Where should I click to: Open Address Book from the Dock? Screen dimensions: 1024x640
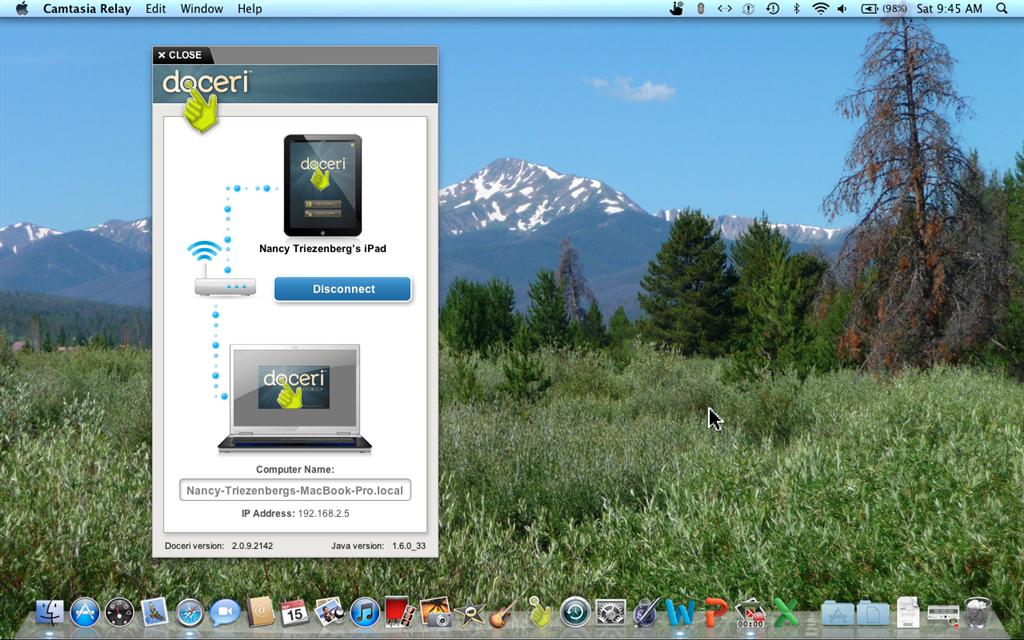(x=260, y=613)
